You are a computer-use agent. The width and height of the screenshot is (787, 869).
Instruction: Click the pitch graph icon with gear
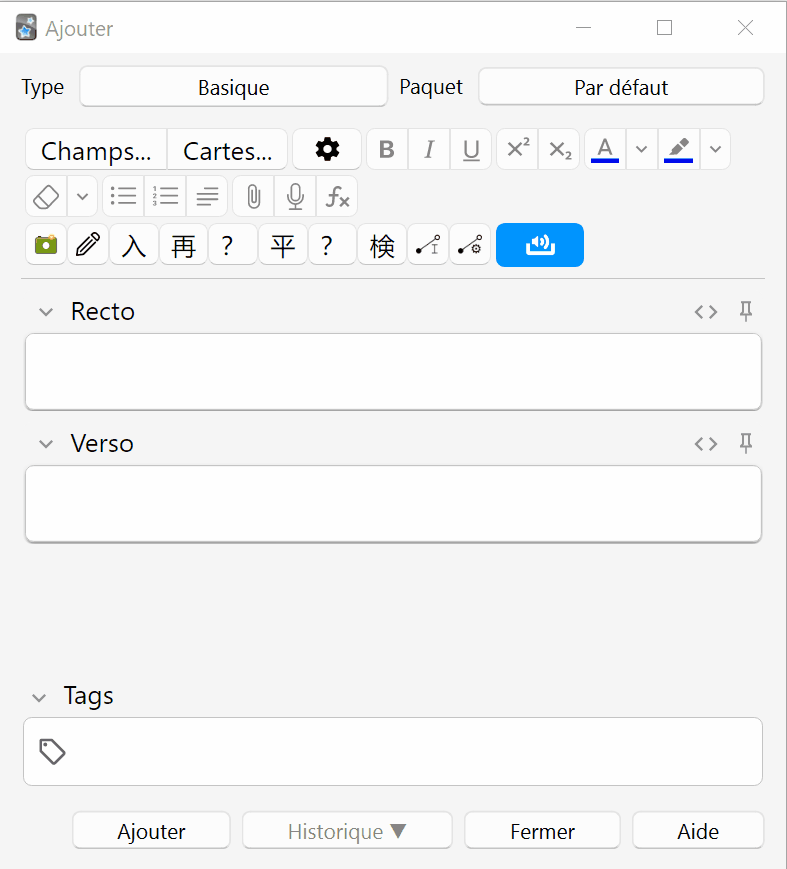tap(470, 244)
